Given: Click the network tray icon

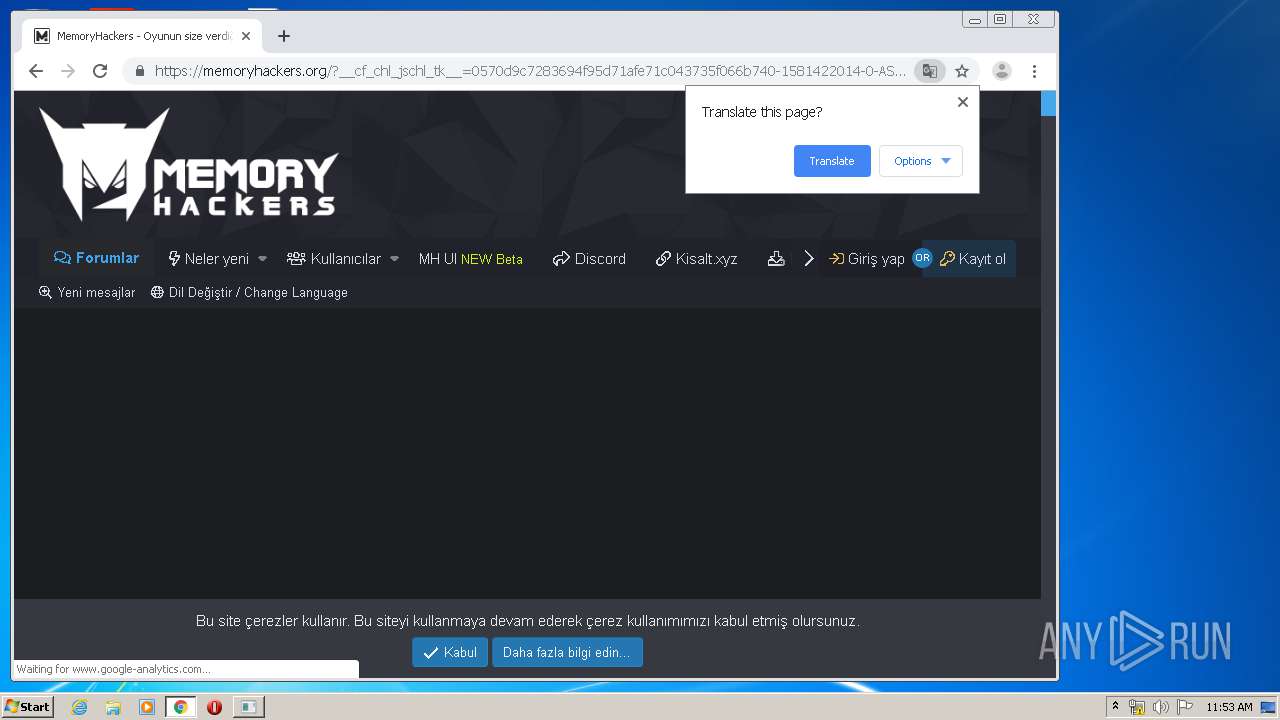Looking at the screenshot, I should (x=1137, y=707).
